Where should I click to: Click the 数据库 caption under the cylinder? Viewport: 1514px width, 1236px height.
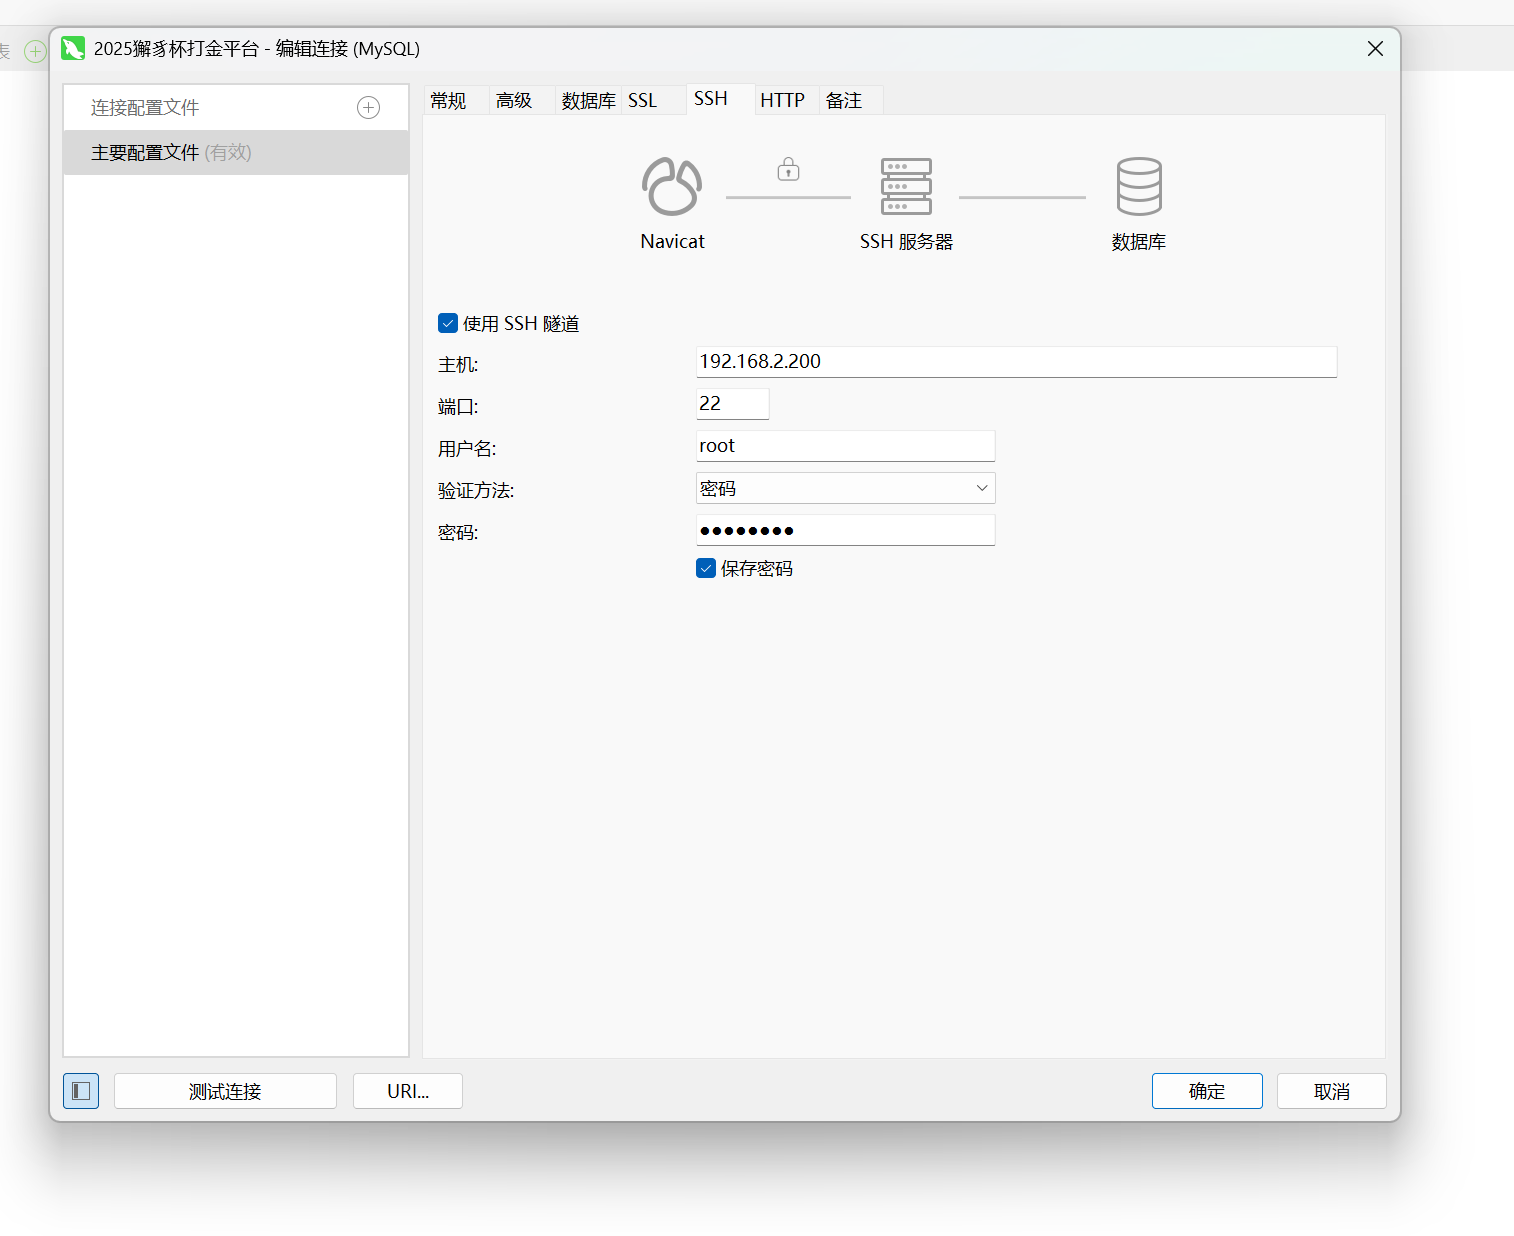click(x=1139, y=242)
